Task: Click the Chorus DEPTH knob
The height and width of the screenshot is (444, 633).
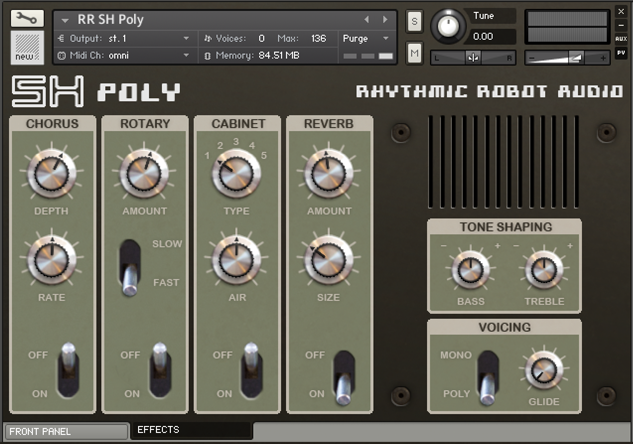Action: 52,174
